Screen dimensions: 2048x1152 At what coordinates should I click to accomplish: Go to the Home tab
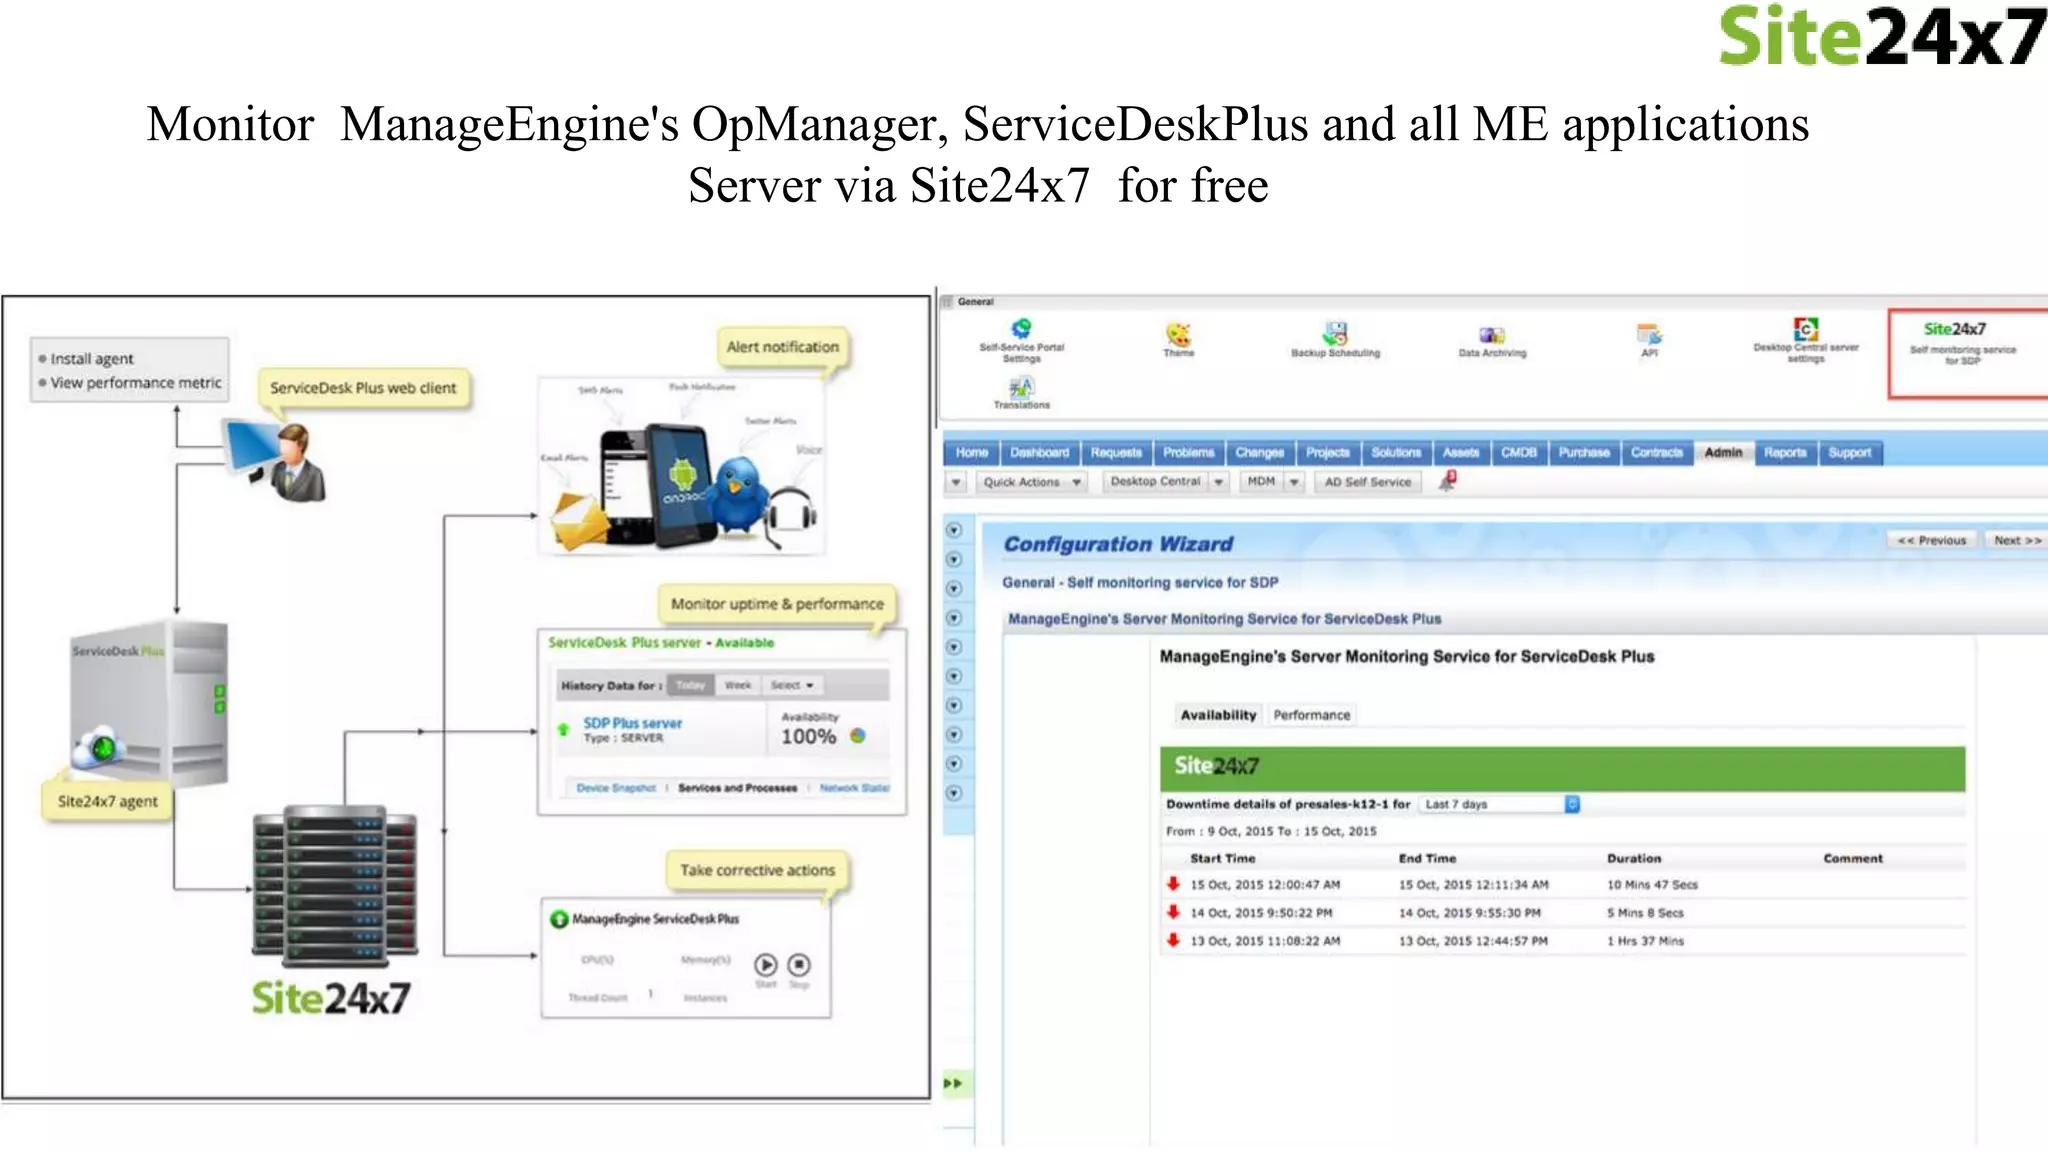click(971, 453)
